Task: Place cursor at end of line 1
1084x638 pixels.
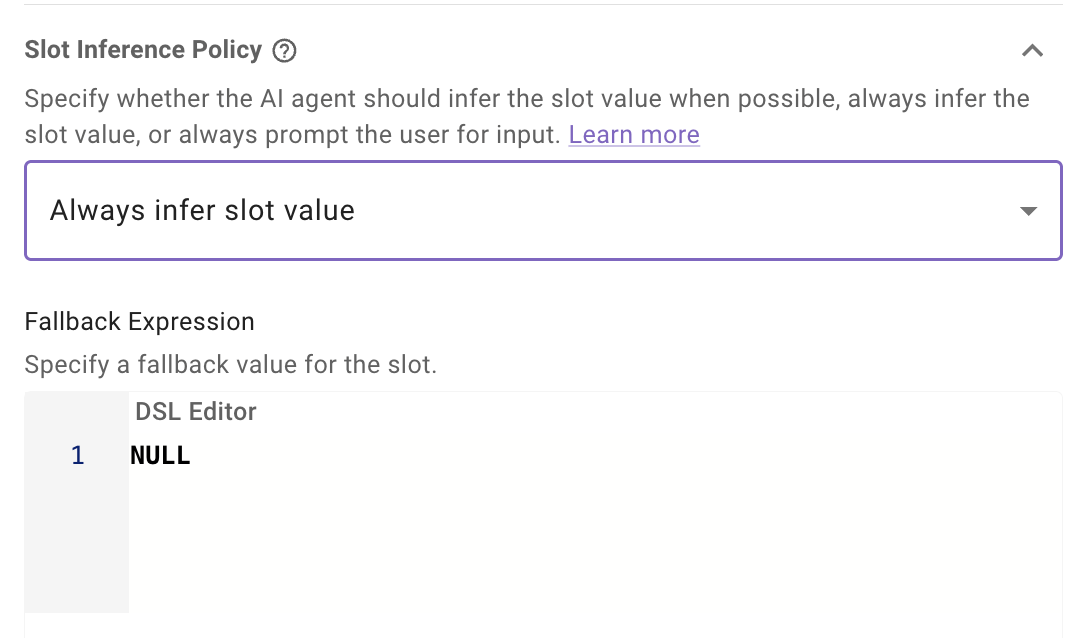Action: (x=192, y=456)
